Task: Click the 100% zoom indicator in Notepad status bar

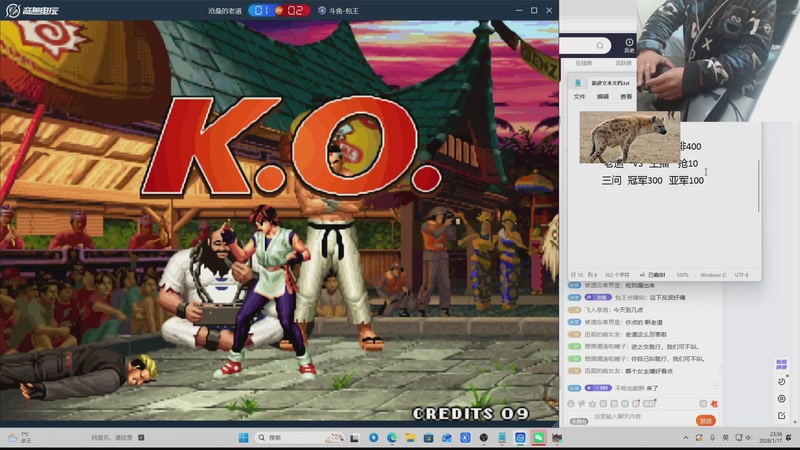Action: tap(682, 275)
